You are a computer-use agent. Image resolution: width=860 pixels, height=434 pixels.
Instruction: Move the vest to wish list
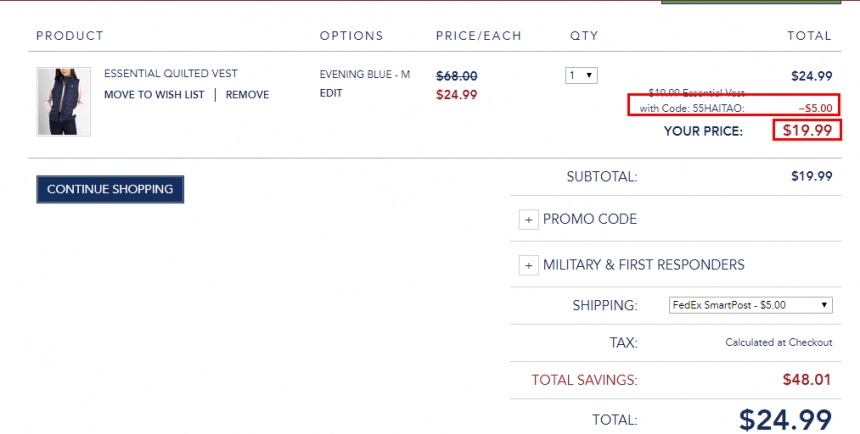click(154, 95)
